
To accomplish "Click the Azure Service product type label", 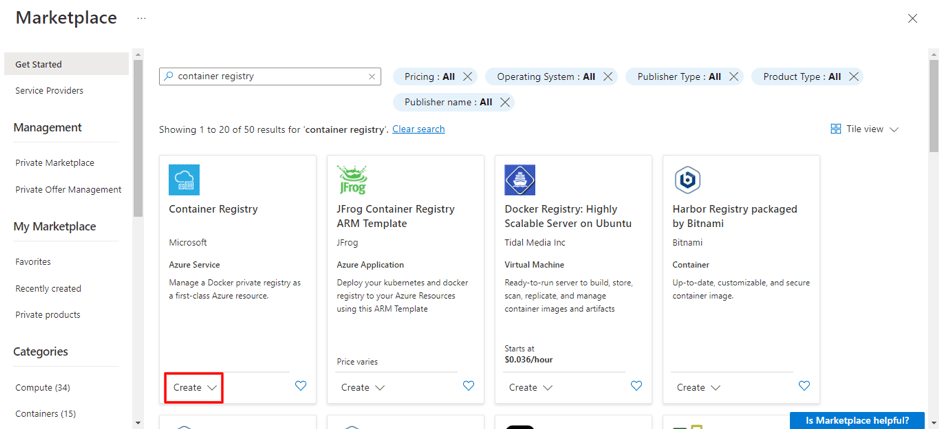I will (195, 265).
